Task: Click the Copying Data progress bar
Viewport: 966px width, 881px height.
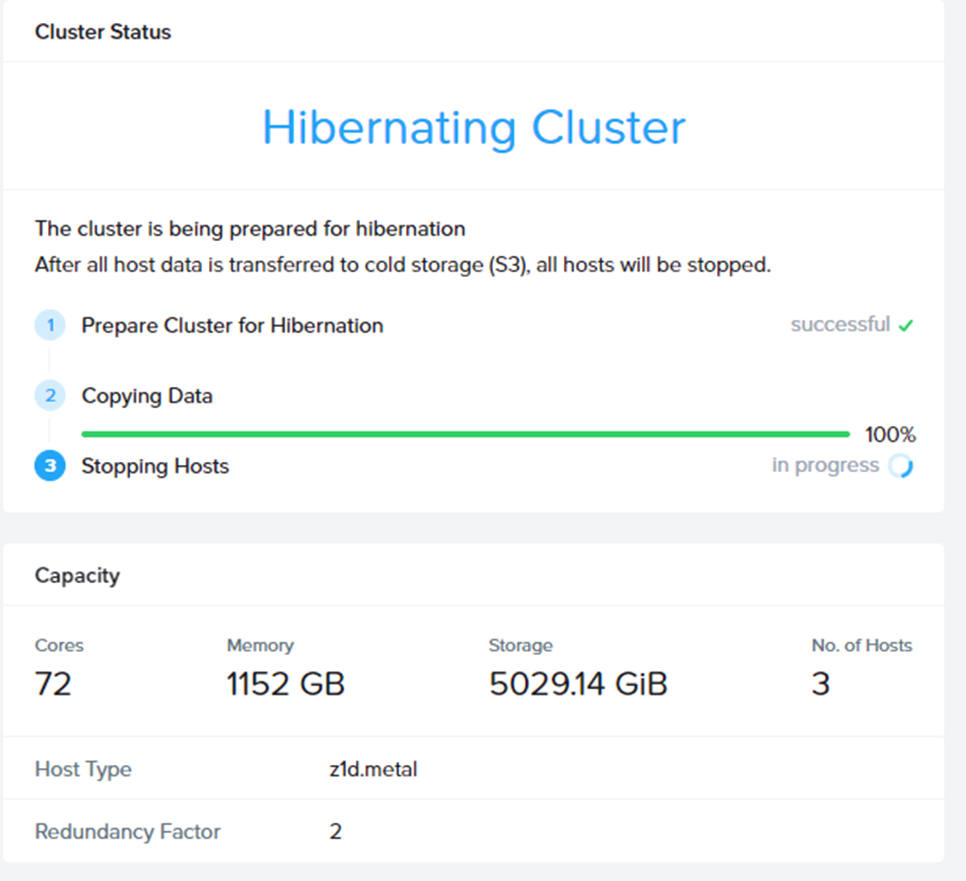Action: coord(465,434)
